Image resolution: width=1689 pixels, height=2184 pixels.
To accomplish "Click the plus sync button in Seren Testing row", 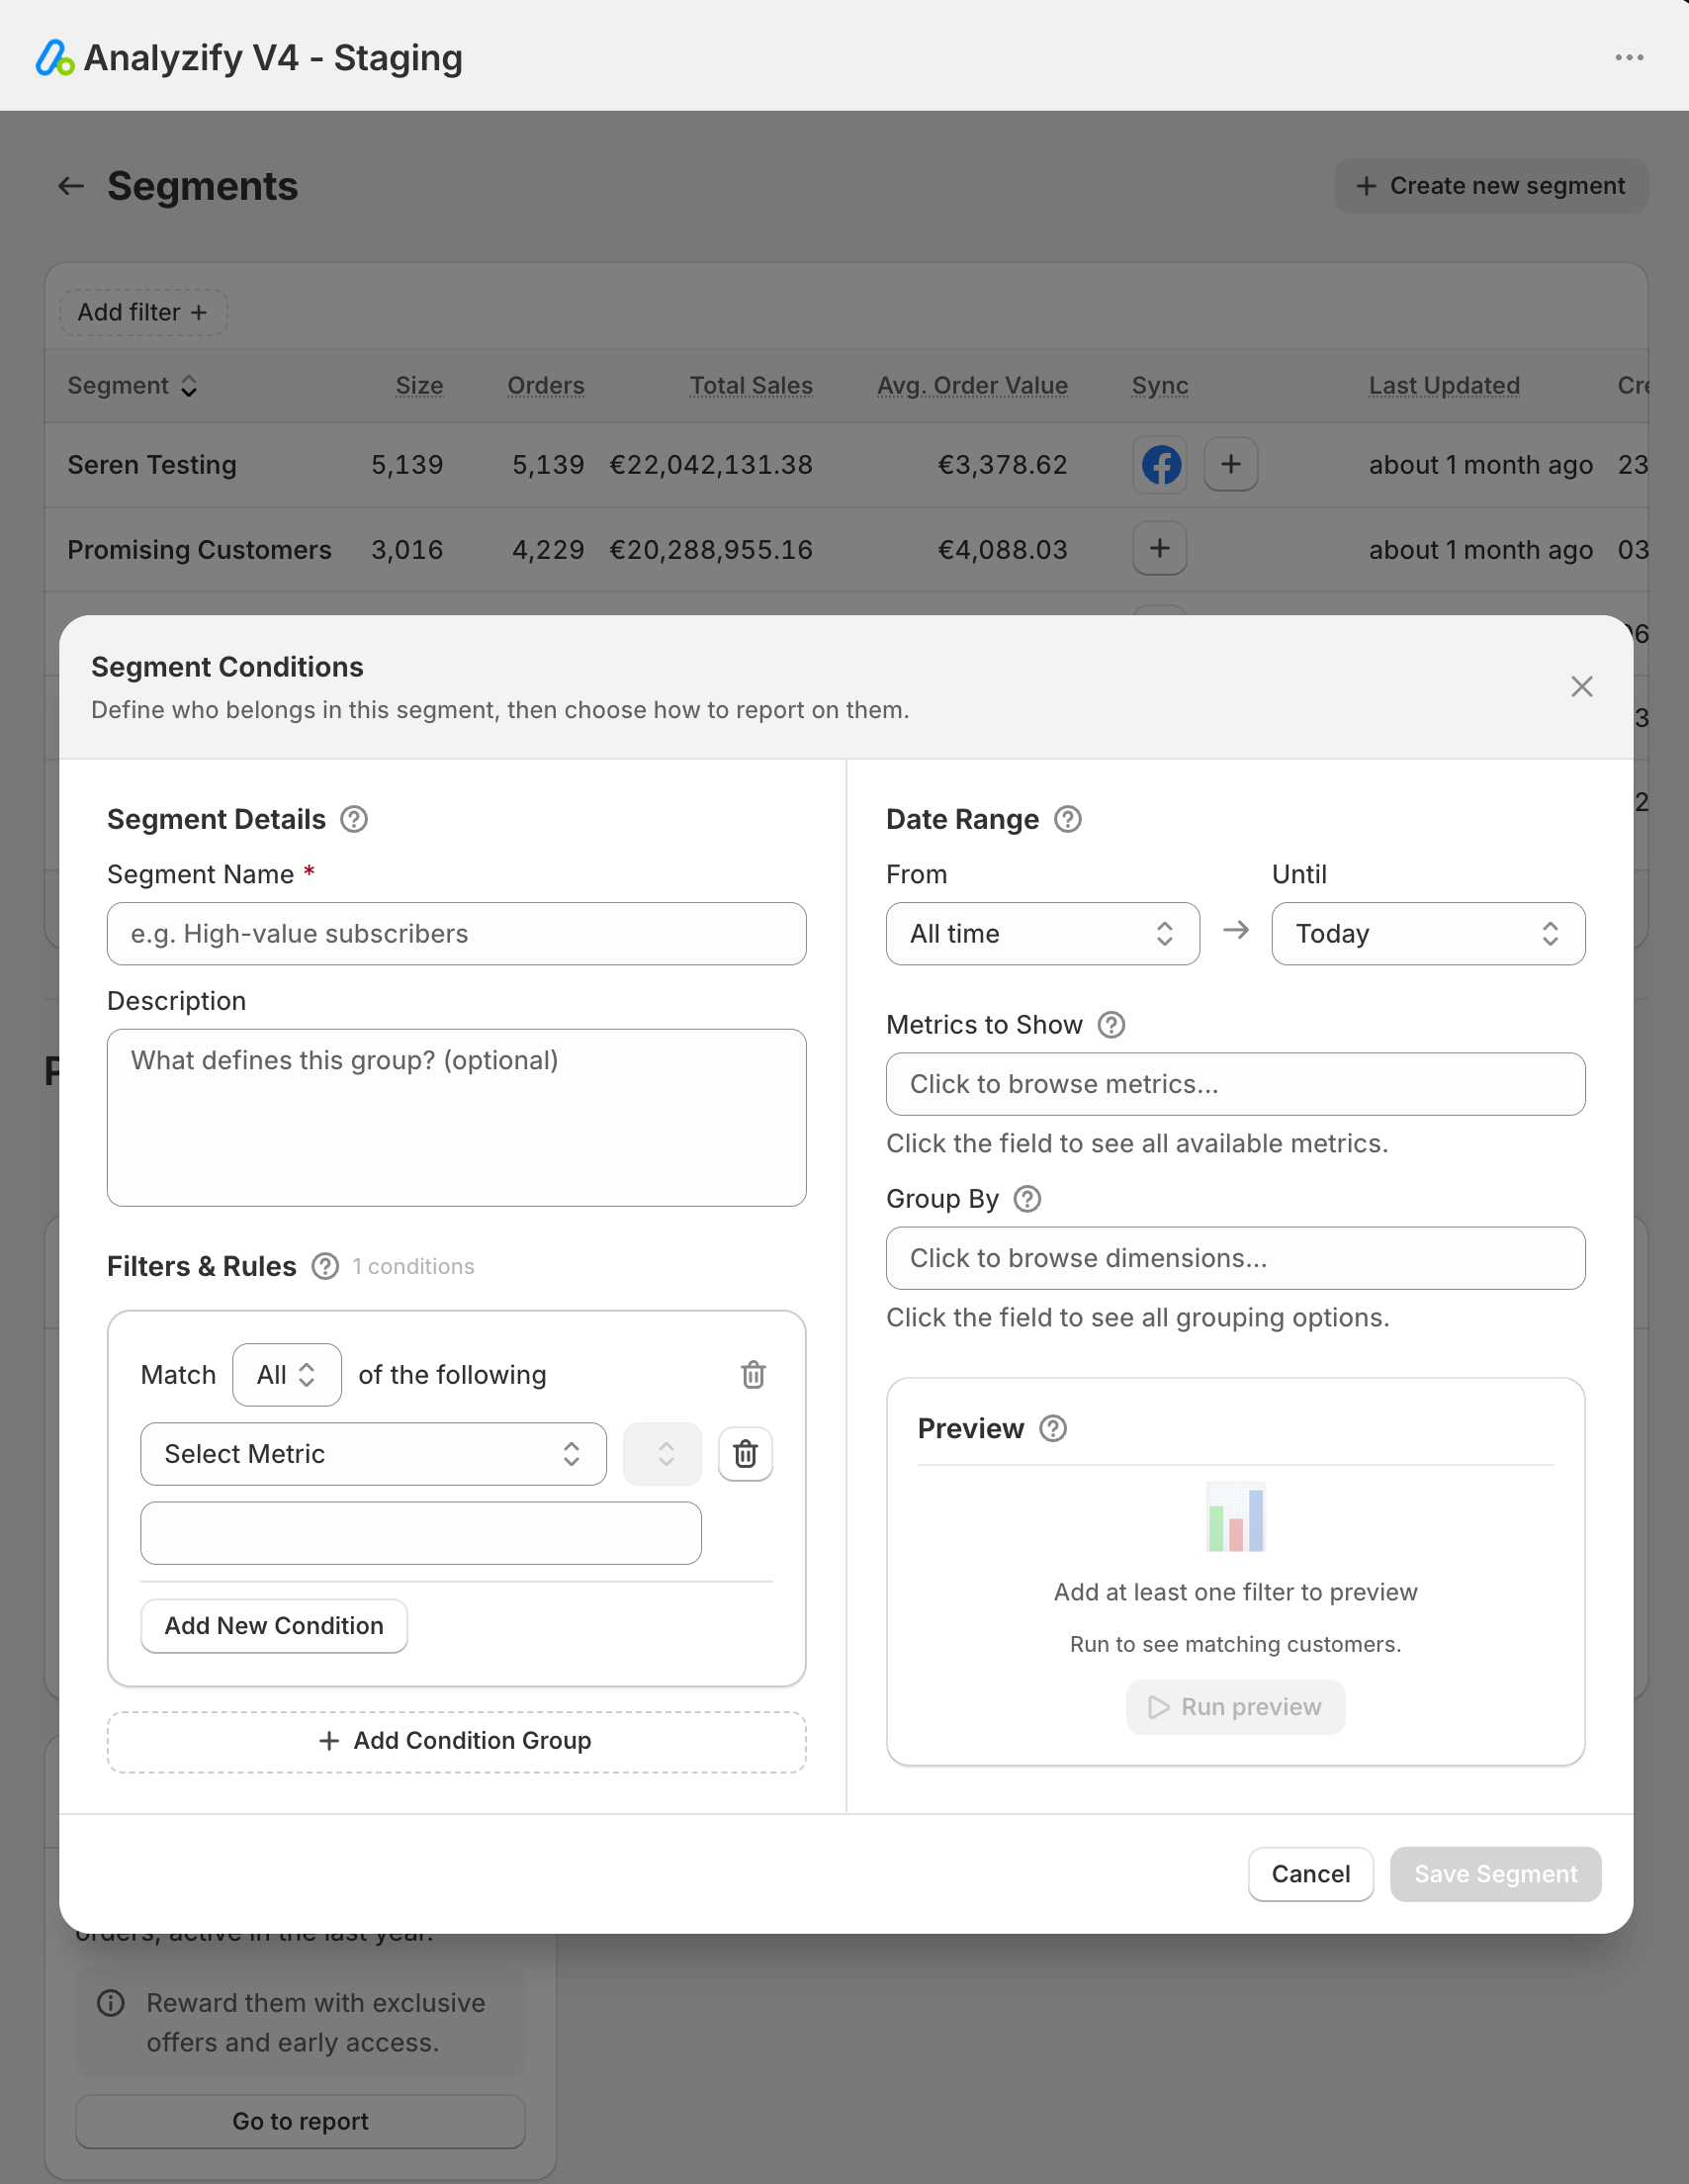I will [x=1231, y=465].
